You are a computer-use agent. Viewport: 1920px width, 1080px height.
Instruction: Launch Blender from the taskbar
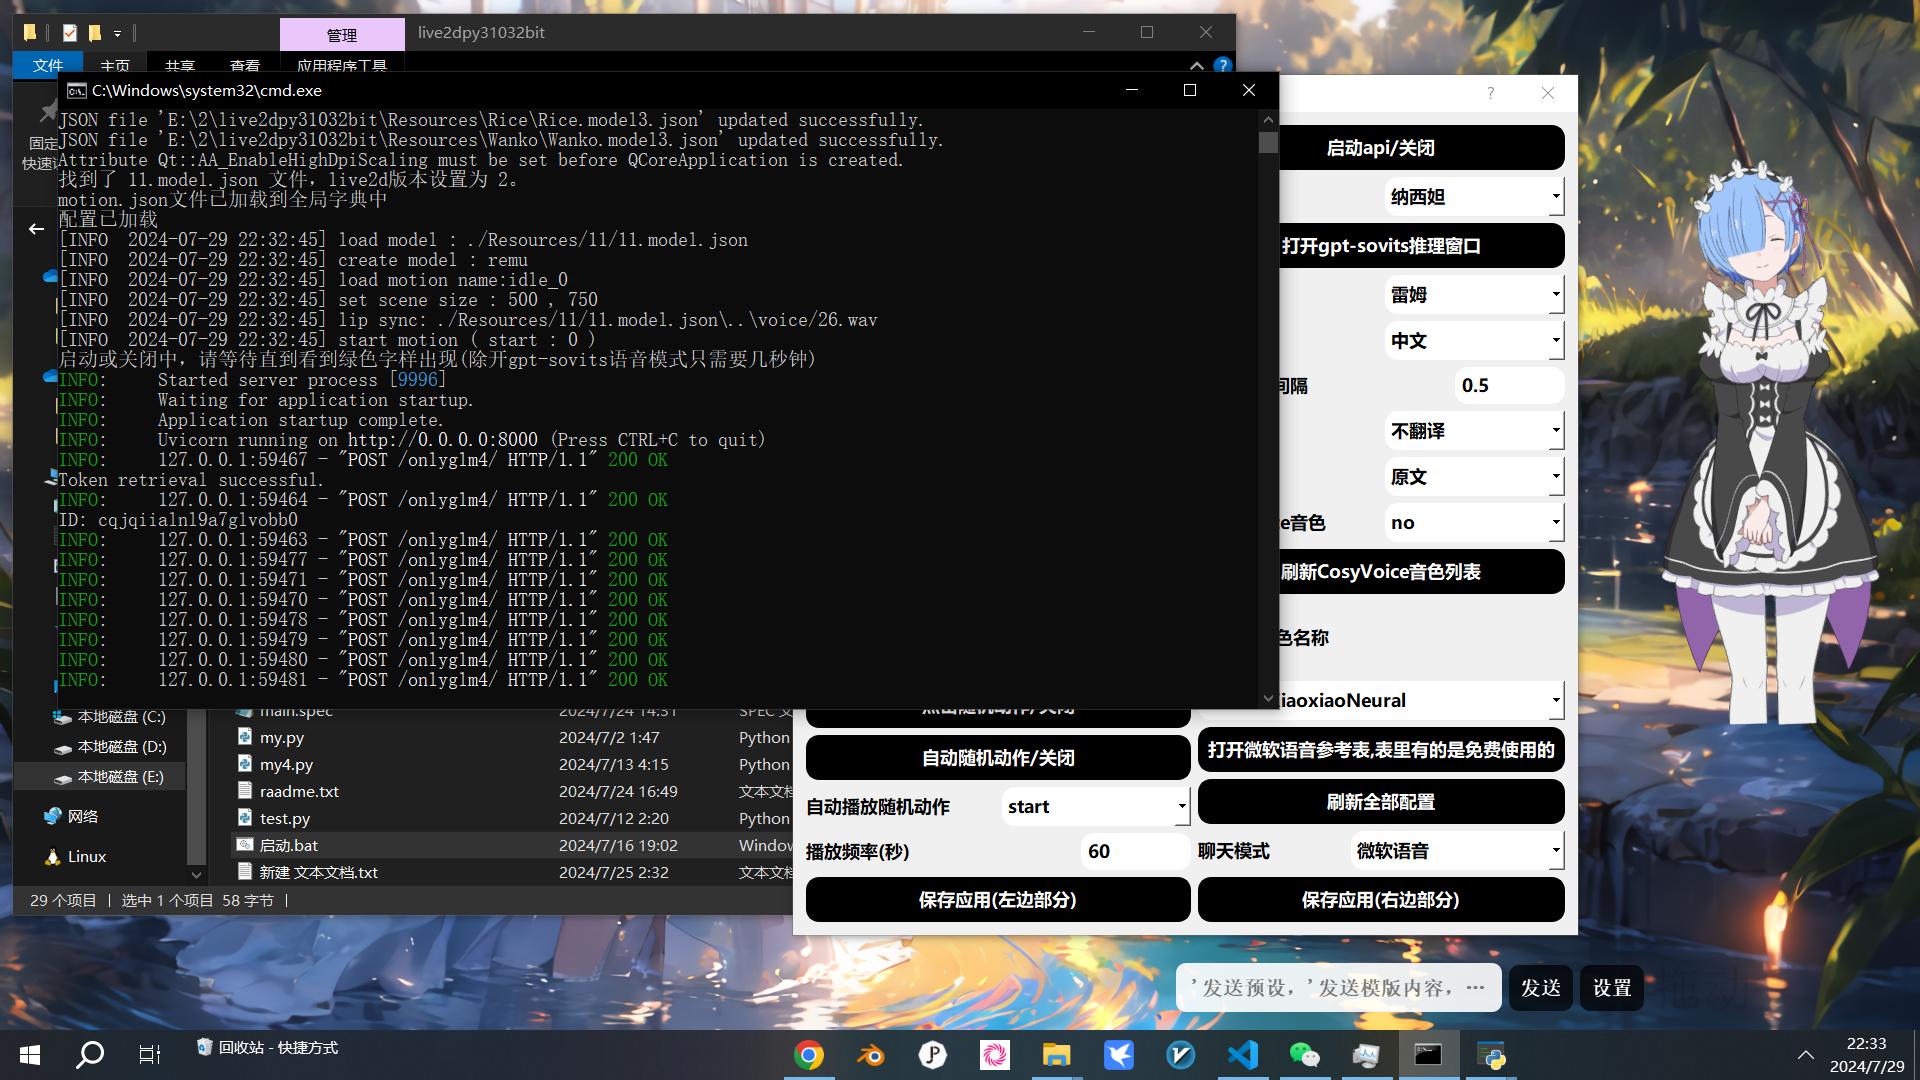(871, 1055)
